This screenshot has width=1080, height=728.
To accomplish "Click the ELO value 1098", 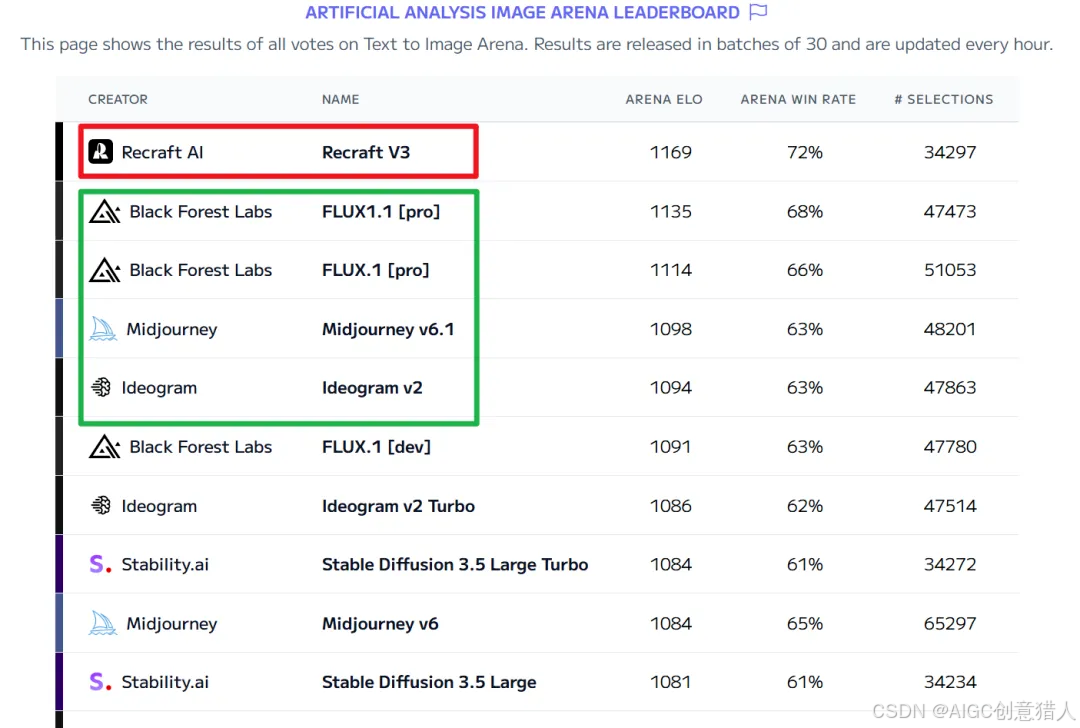I will click(670, 329).
